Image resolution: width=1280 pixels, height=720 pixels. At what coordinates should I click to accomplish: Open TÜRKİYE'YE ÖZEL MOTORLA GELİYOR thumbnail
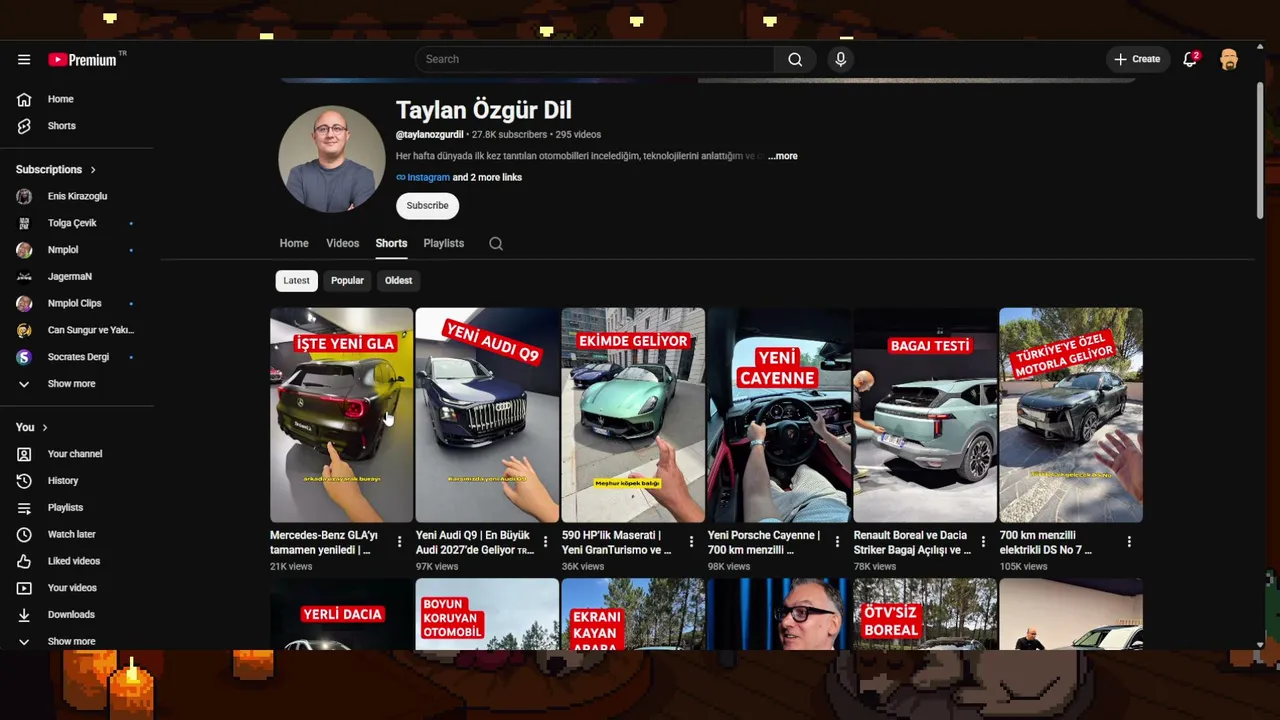tap(1071, 415)
